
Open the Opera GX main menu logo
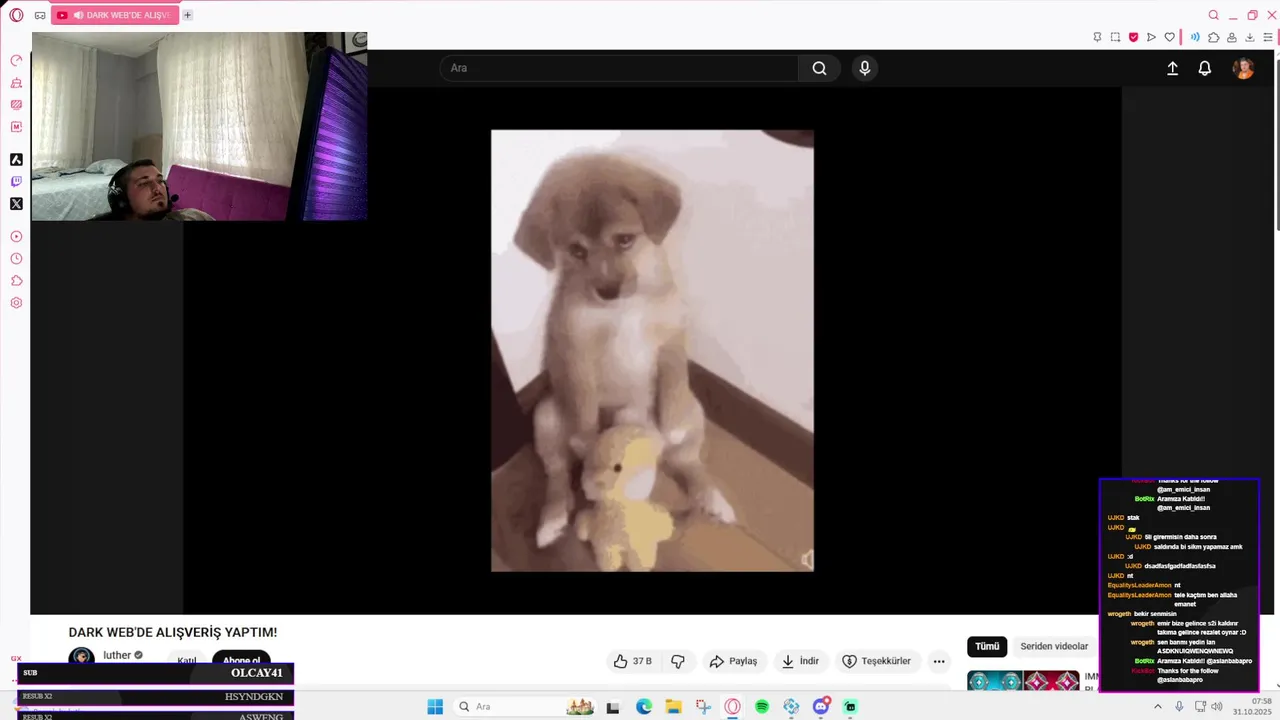tap(16, 15)
